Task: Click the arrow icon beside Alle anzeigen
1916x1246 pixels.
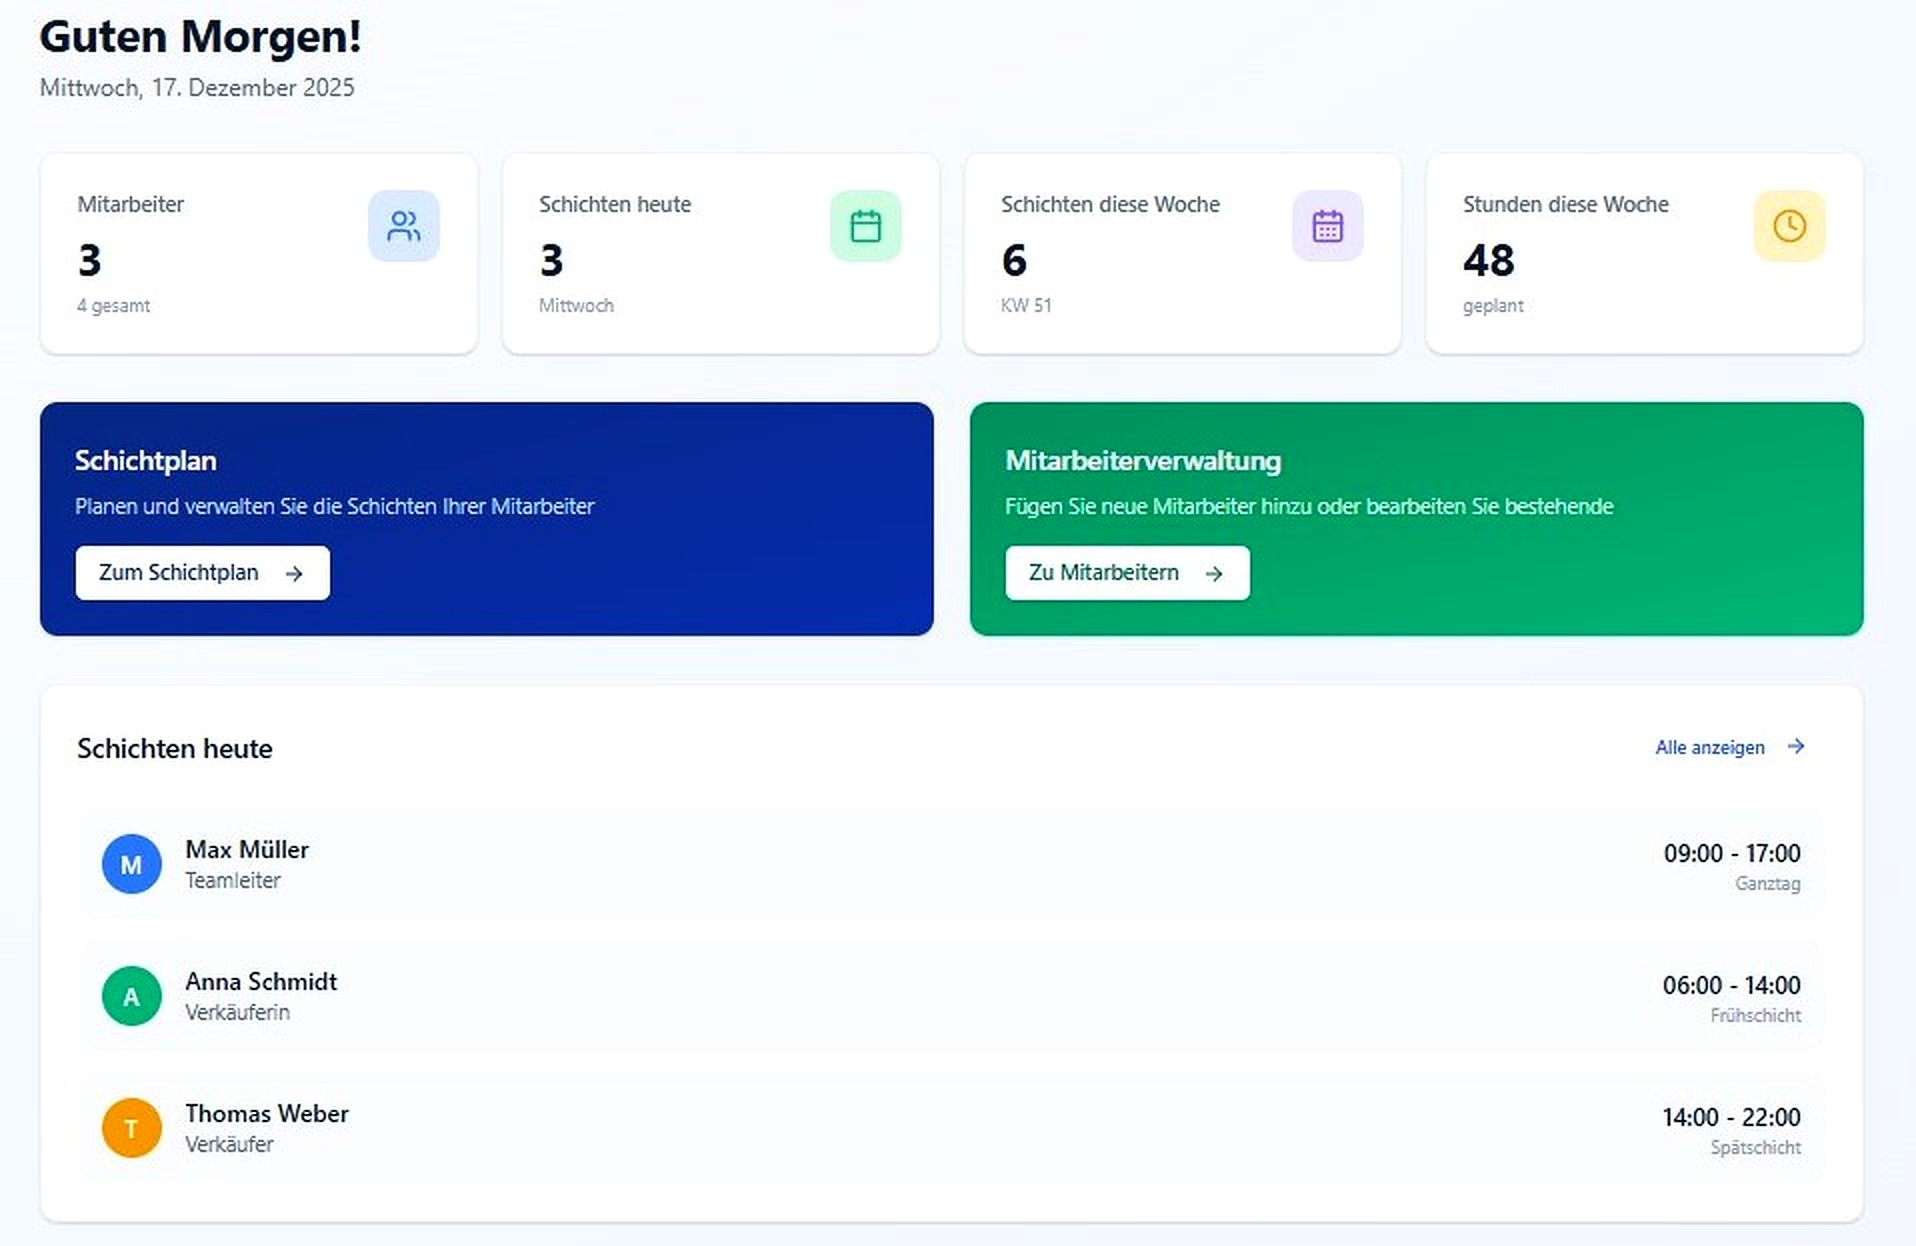Action: point(1796,747)
